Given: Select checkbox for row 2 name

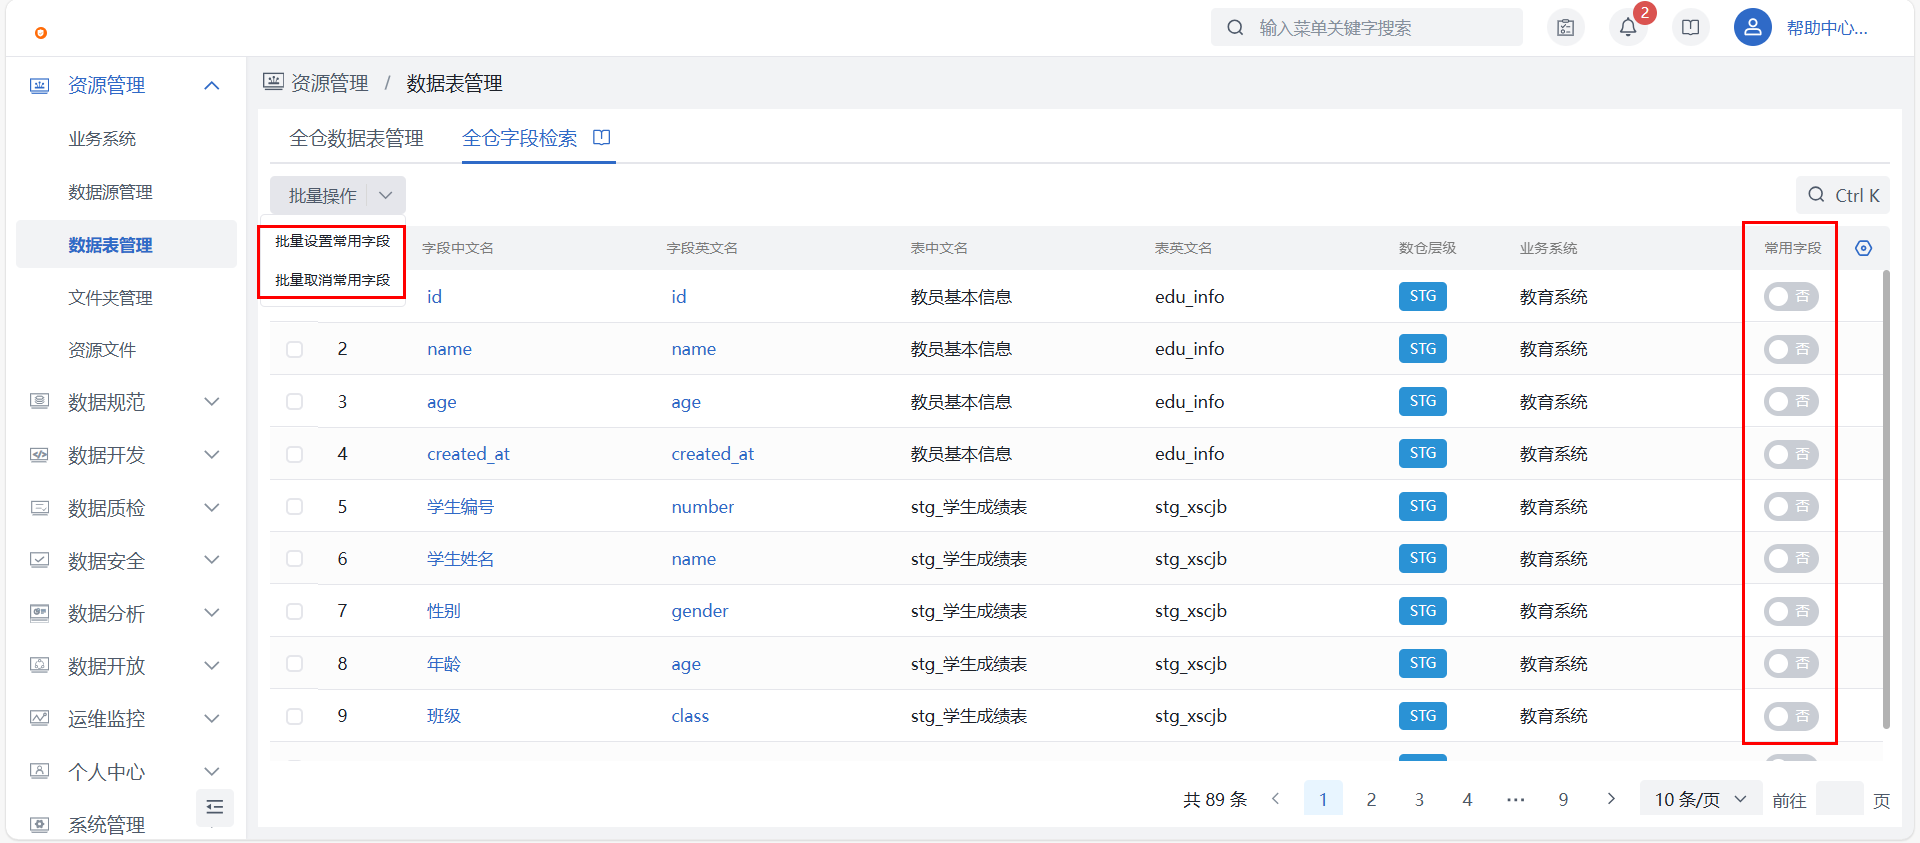Looking at the screenshot, I should click(294, 349).
